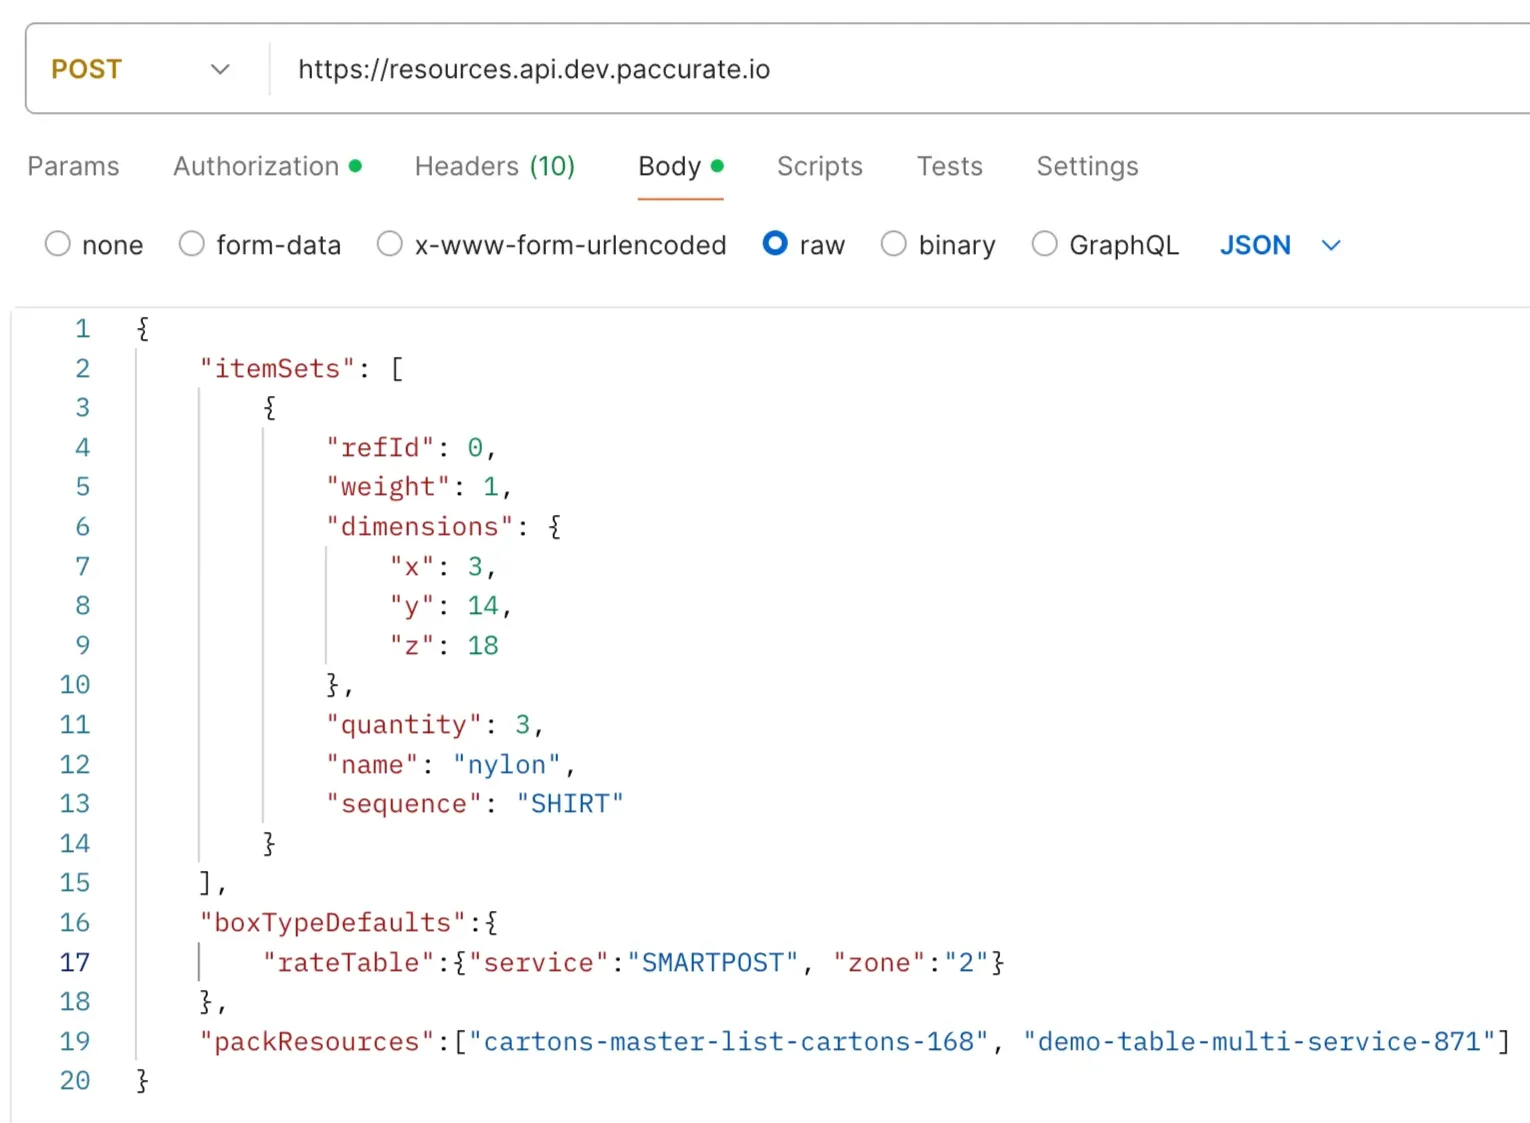Click the "quantity" key on line 11
This screenshot has width=1530, height=1123.
[x=404, y=725]
